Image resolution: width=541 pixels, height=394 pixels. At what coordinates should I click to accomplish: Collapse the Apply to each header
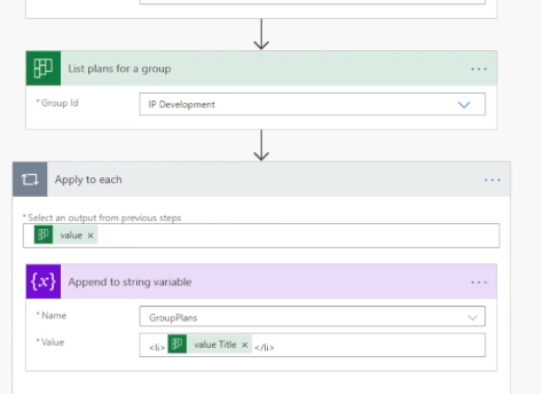pos(262,179)
